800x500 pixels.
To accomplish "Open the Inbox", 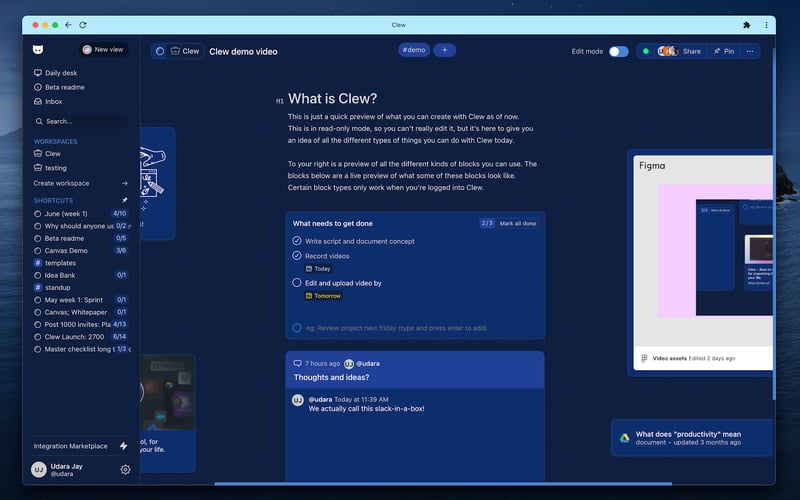I will pos(48,102).
